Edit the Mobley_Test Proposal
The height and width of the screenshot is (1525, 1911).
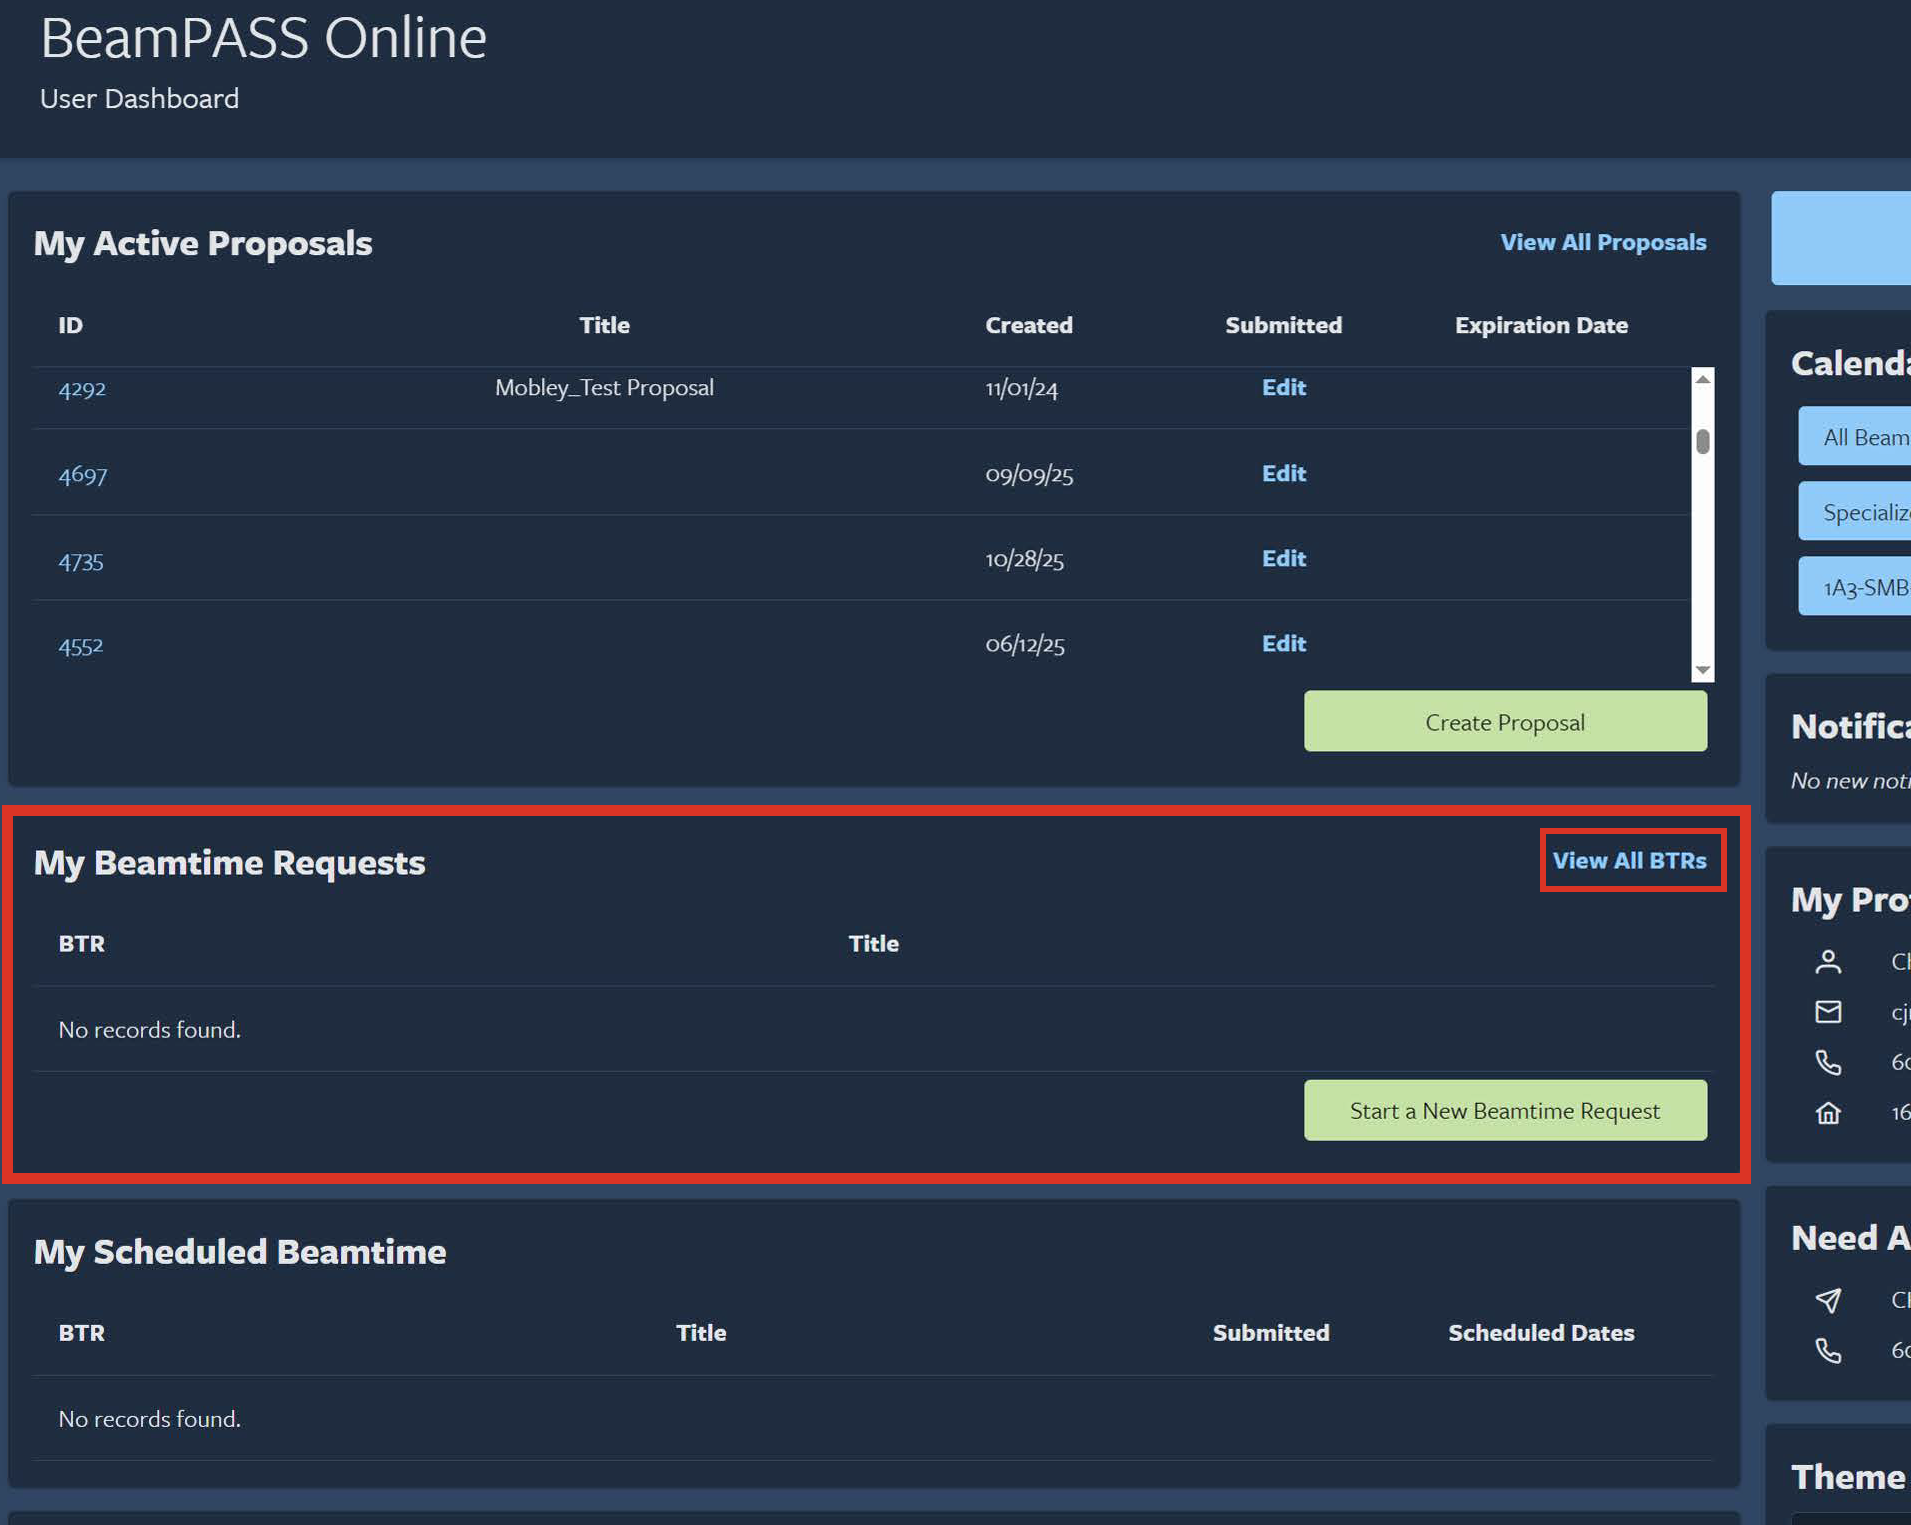point(1283,388)
